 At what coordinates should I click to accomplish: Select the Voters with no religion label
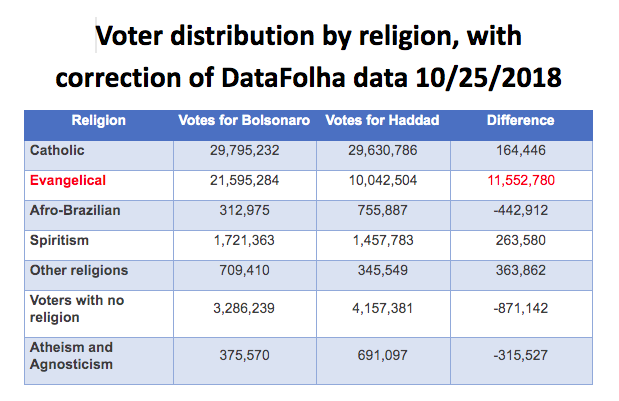(x=73, y=306)
